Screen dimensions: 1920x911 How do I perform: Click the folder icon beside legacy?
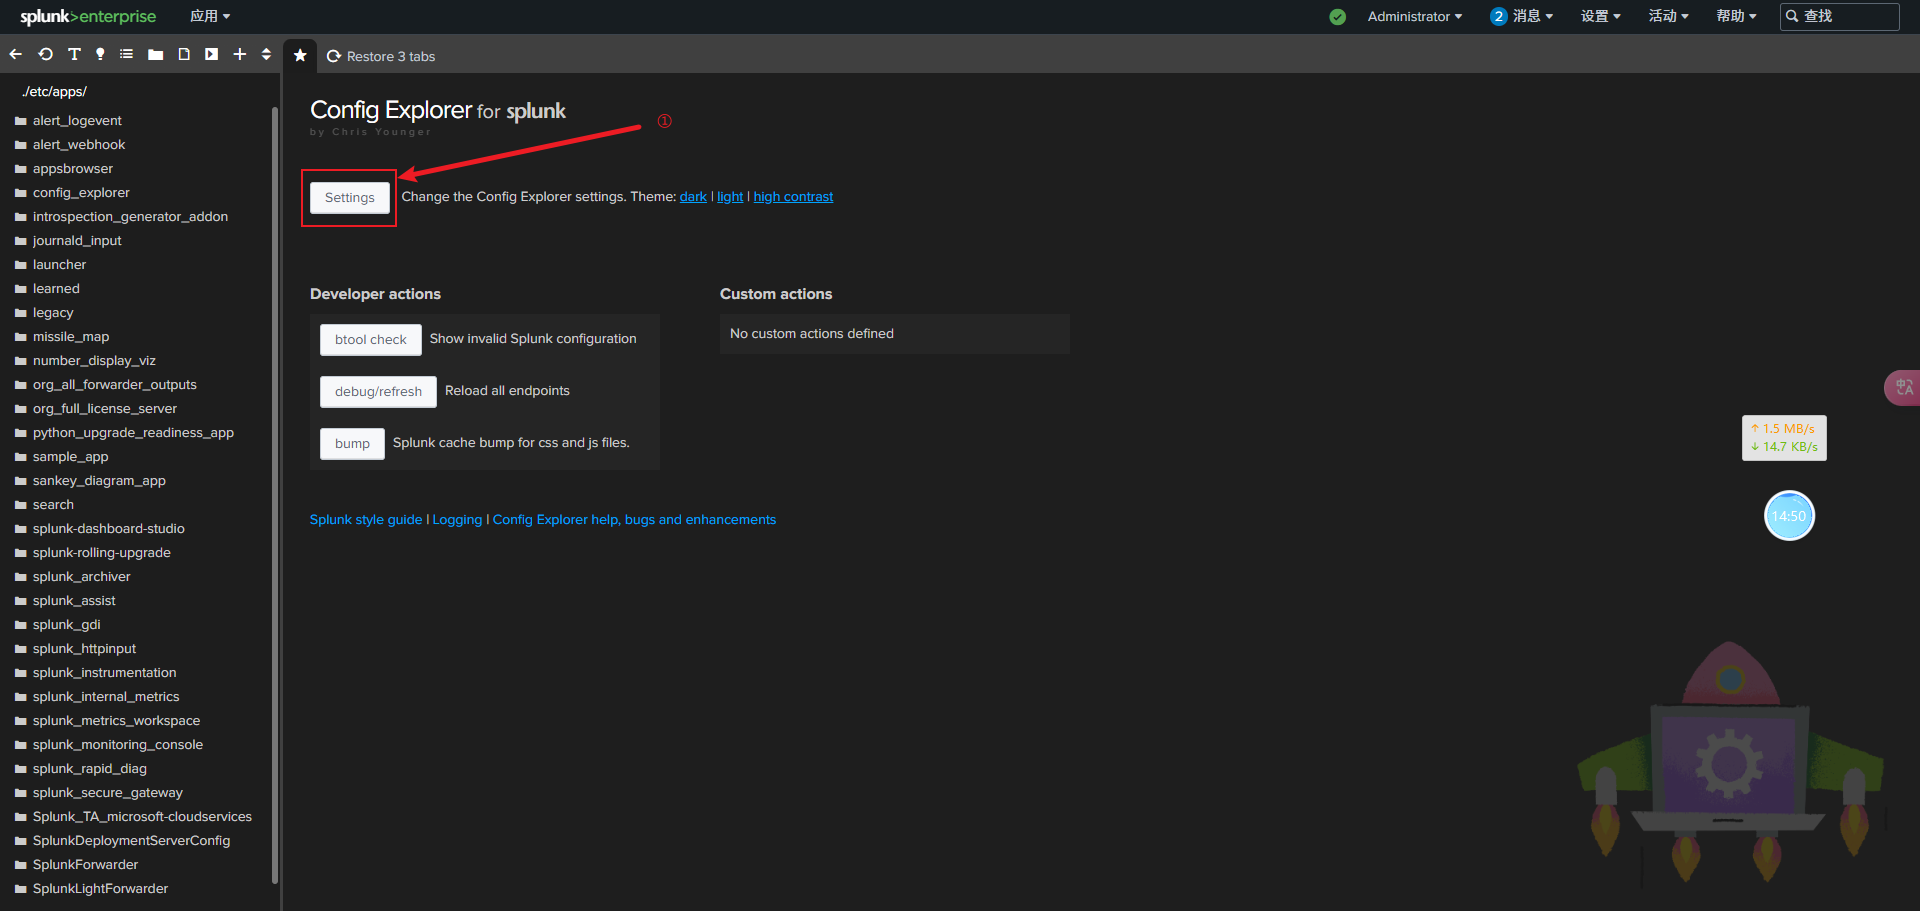click(x=21, y=313)
